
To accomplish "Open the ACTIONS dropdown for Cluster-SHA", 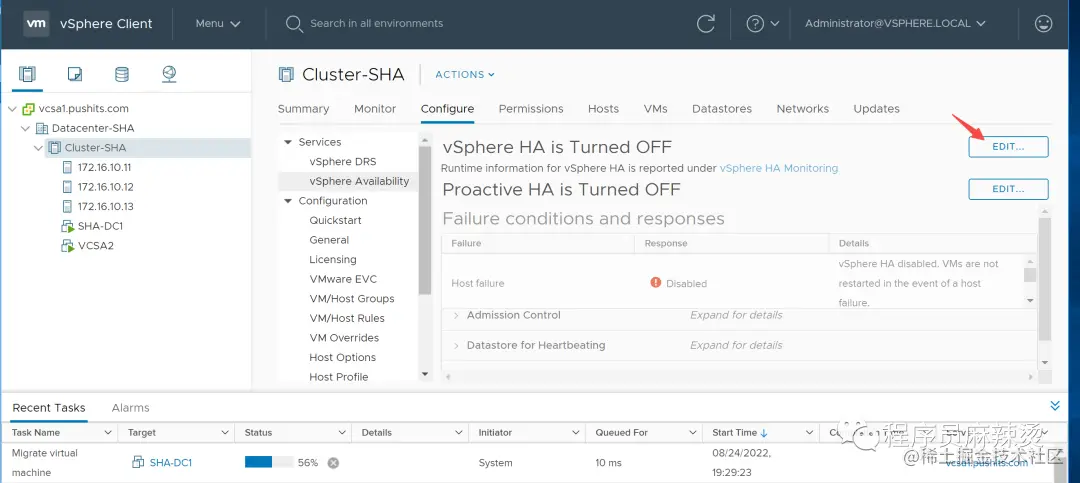I will (465, 75).
